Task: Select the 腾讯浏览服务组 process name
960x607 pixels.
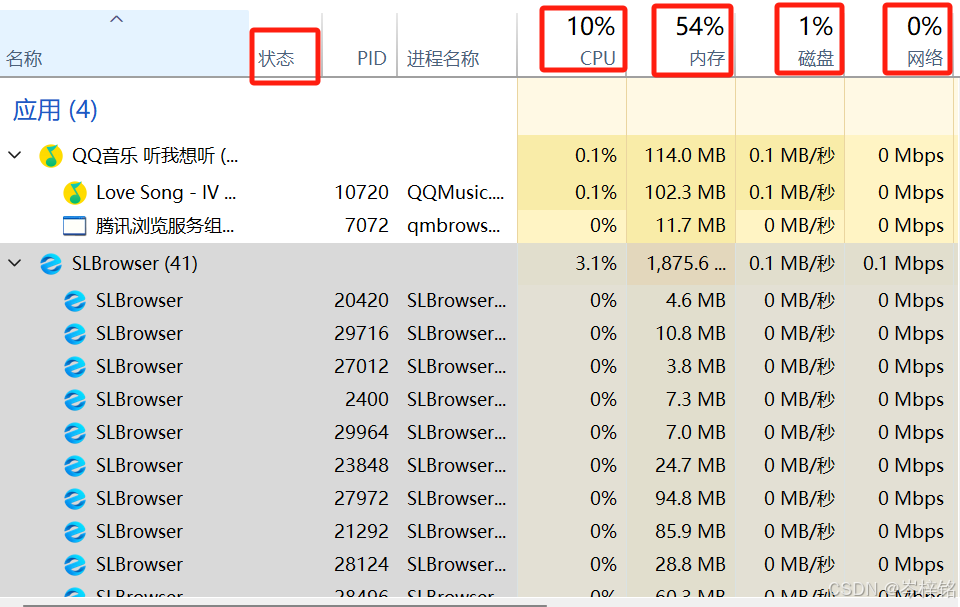Action: coord(165,226)
